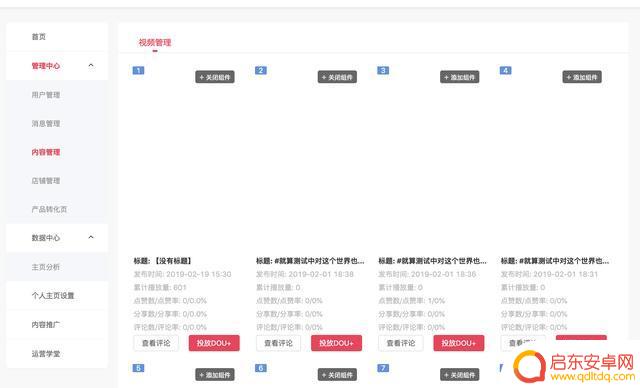
Task: Open 店铺管理 from sidebar
Action: click(46, 180)
